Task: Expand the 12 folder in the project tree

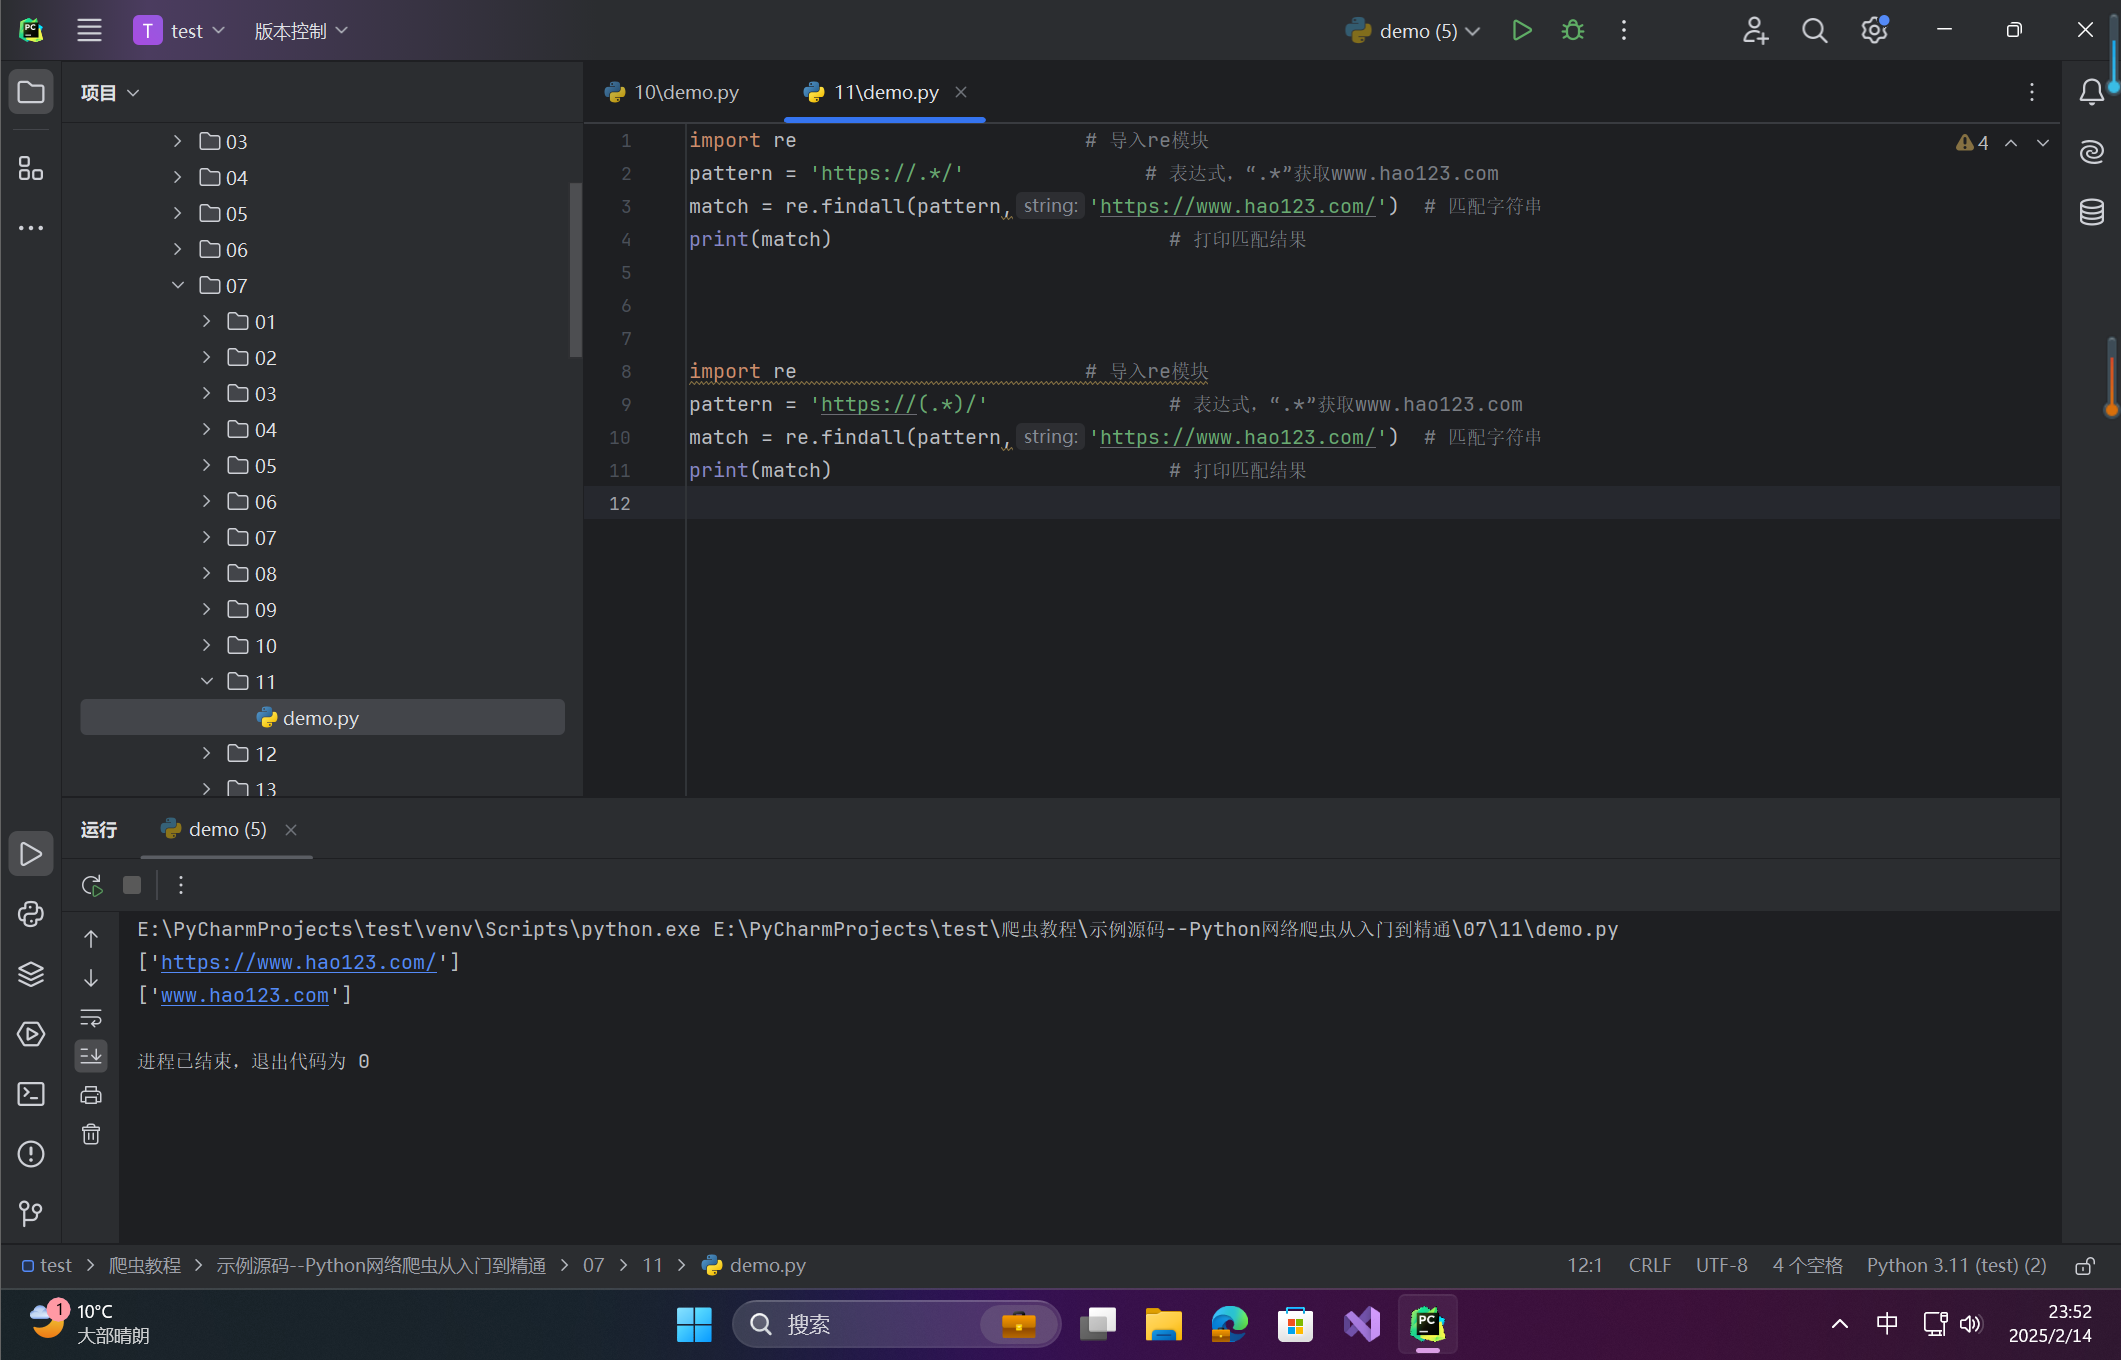Action: (207, 754)
